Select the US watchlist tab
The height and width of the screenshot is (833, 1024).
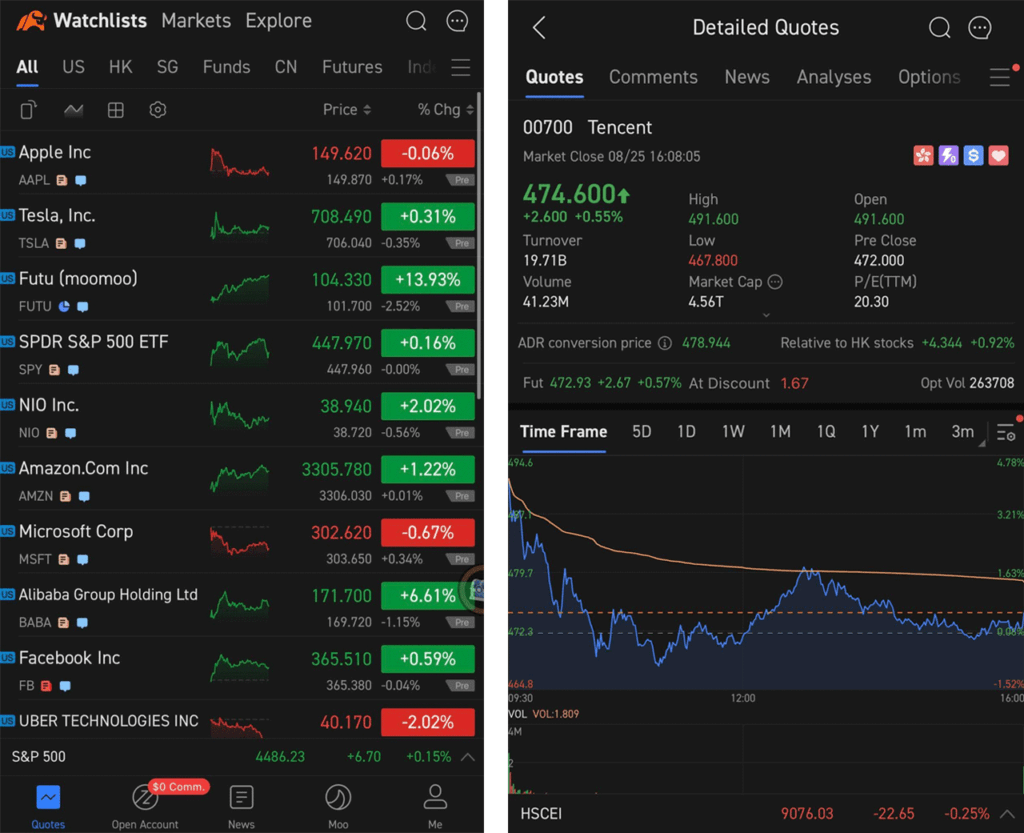coord(73,67)
